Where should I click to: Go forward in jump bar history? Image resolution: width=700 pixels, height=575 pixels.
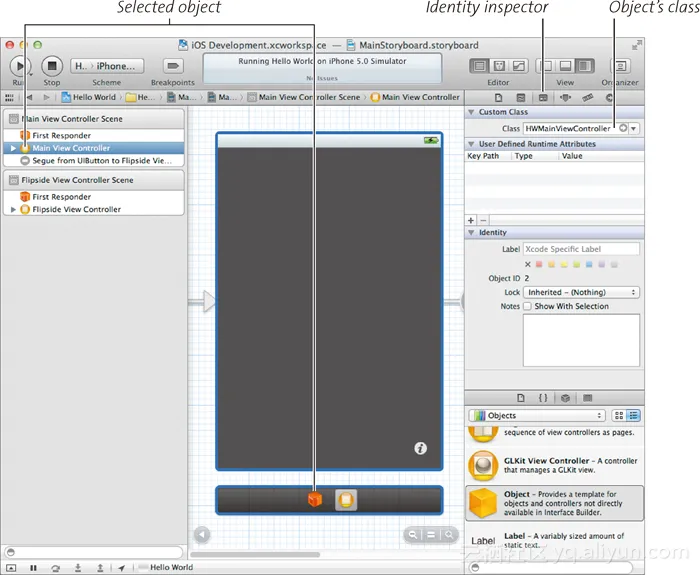pyautogui.click(x=46, y=97)
